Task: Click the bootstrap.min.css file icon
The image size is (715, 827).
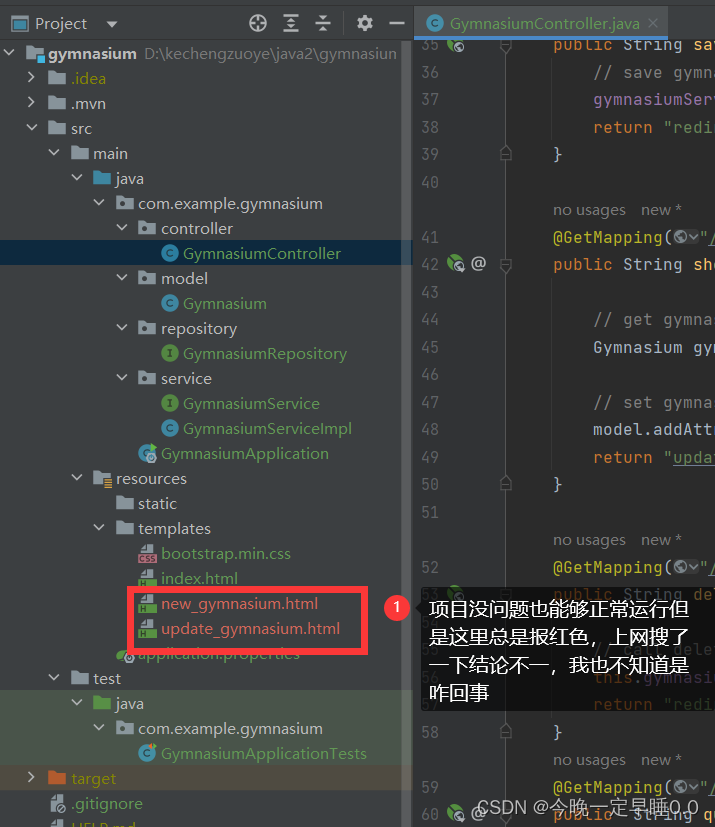Action: tap(147, 554)
